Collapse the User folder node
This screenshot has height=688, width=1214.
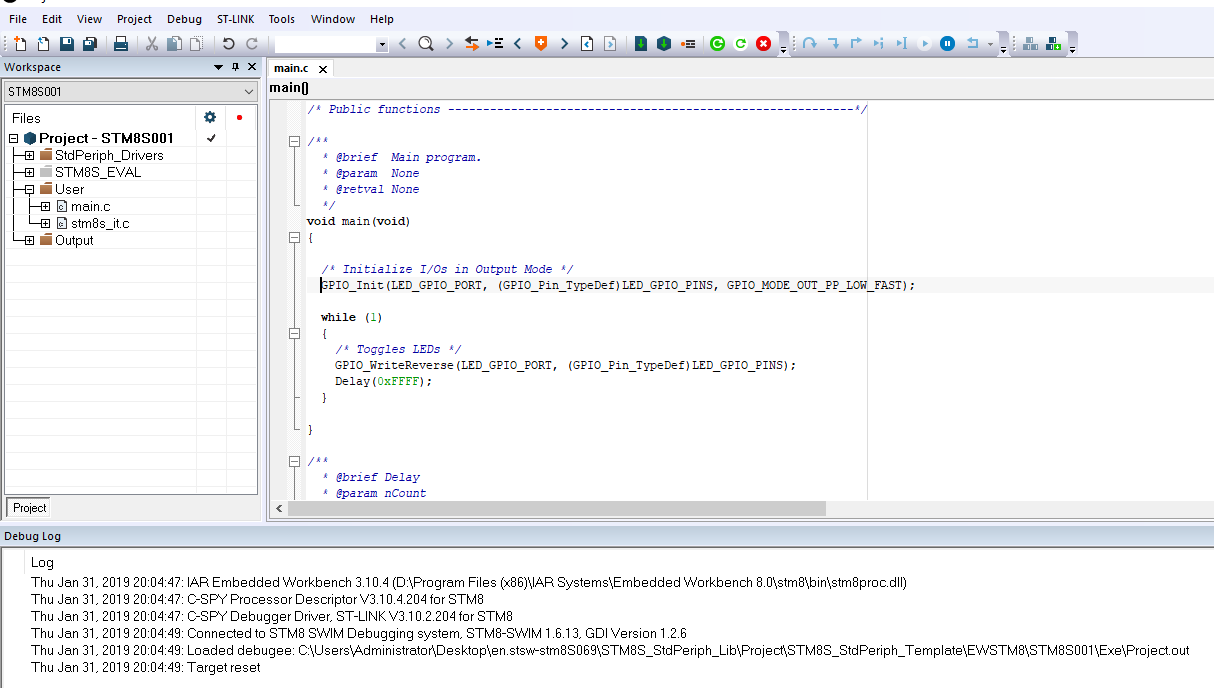coord(29,189)
